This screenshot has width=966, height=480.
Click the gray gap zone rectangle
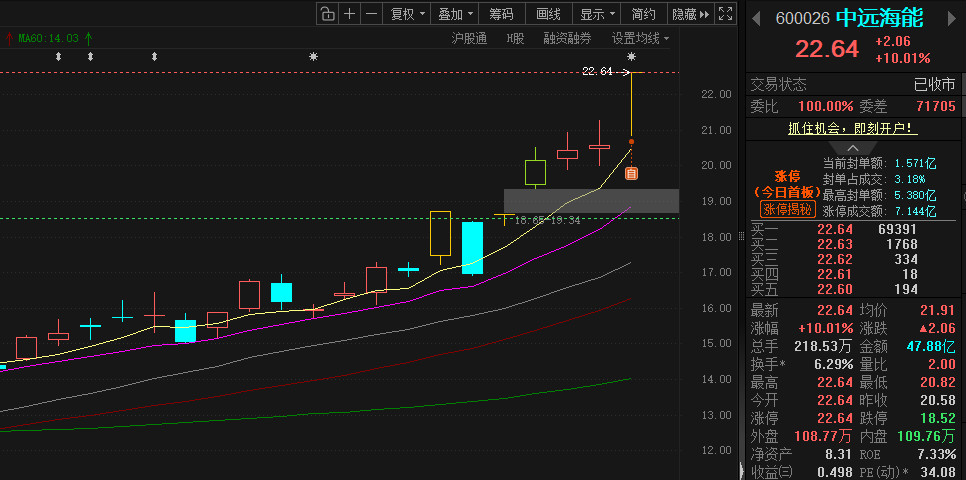point(591,201)
